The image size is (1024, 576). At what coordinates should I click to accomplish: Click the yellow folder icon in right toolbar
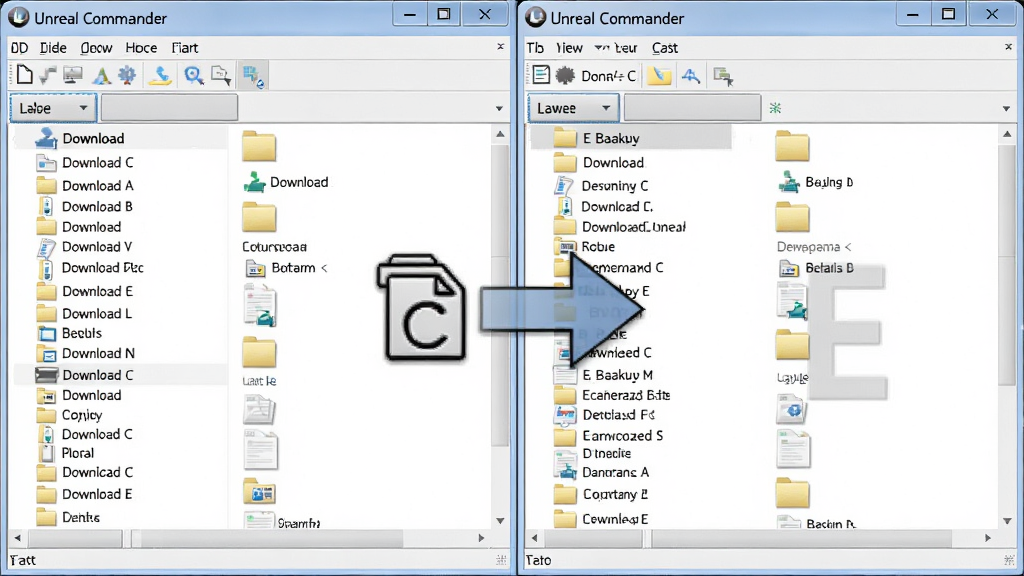[659, 76]
